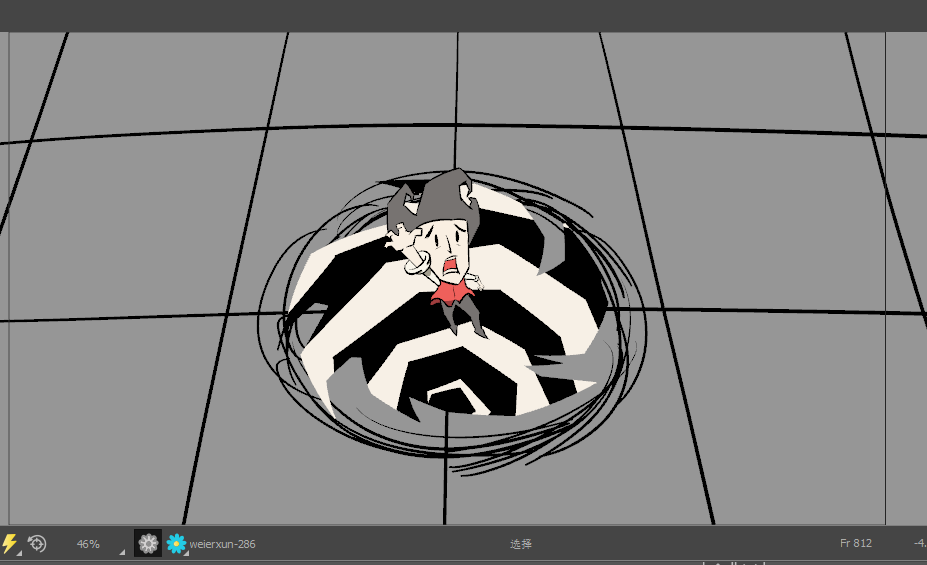Select the character's dangling legs
The height and width of the screenshot is (565, 927).
pos(464,319)
